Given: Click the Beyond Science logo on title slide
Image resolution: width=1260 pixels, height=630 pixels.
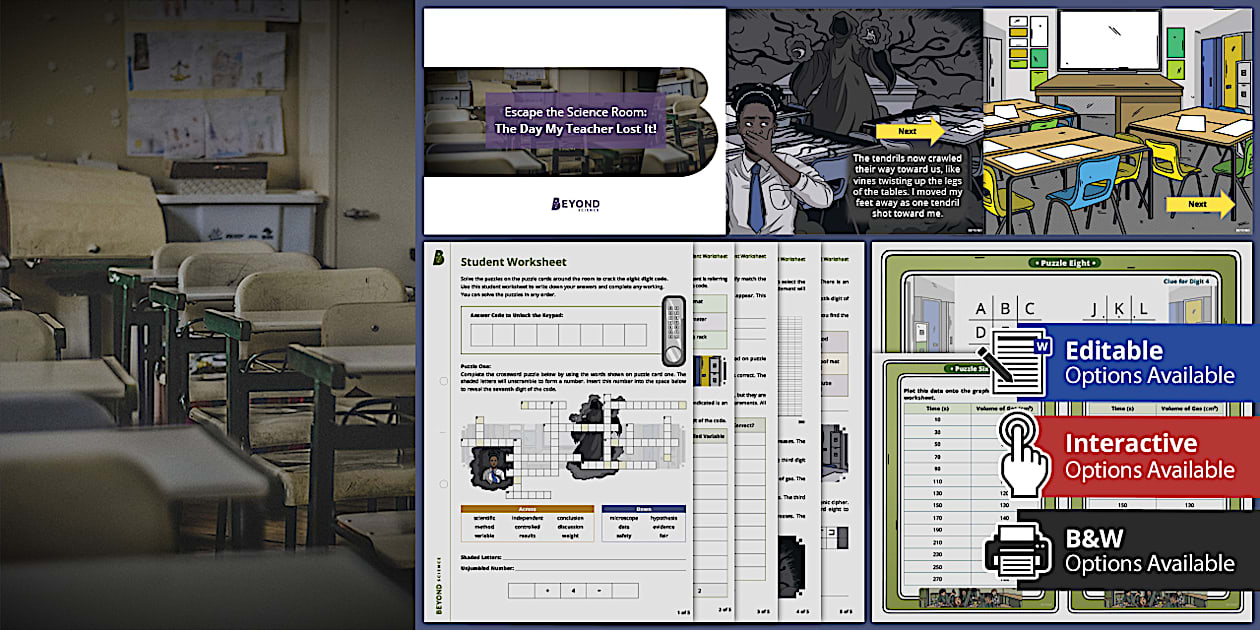Looking at the screenshot, I should pos(575,204).
